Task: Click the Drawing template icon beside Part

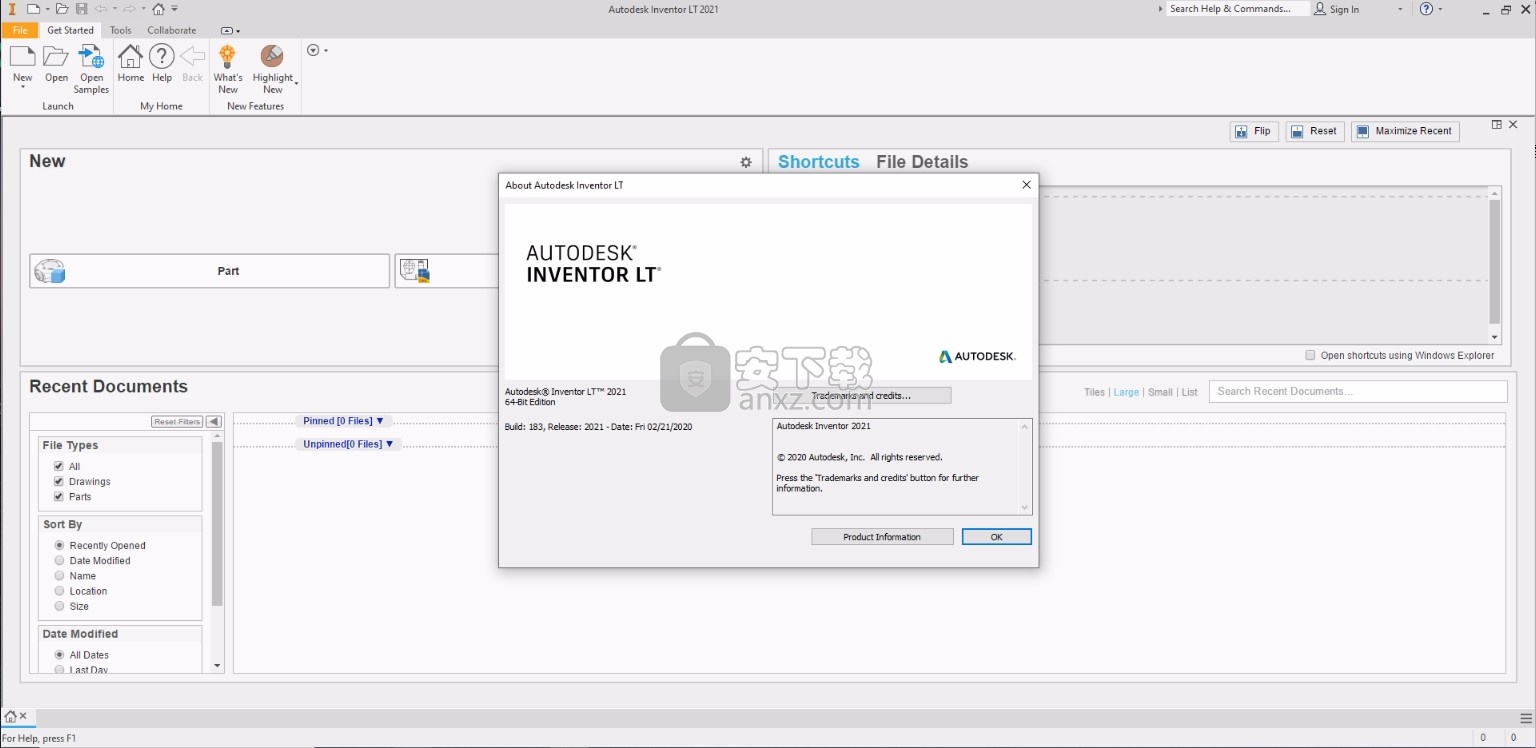Action: pos(415,271)
